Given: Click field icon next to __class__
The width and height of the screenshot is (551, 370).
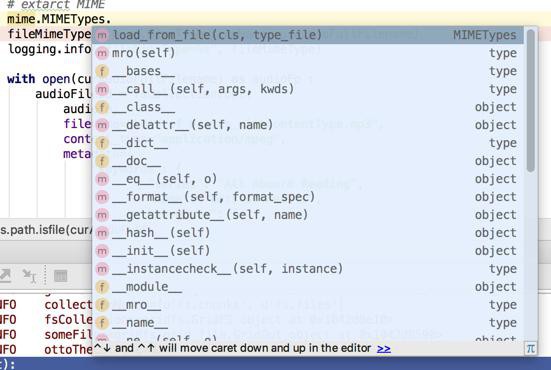Looking at the screenshot, I should [x=102, y=107].
